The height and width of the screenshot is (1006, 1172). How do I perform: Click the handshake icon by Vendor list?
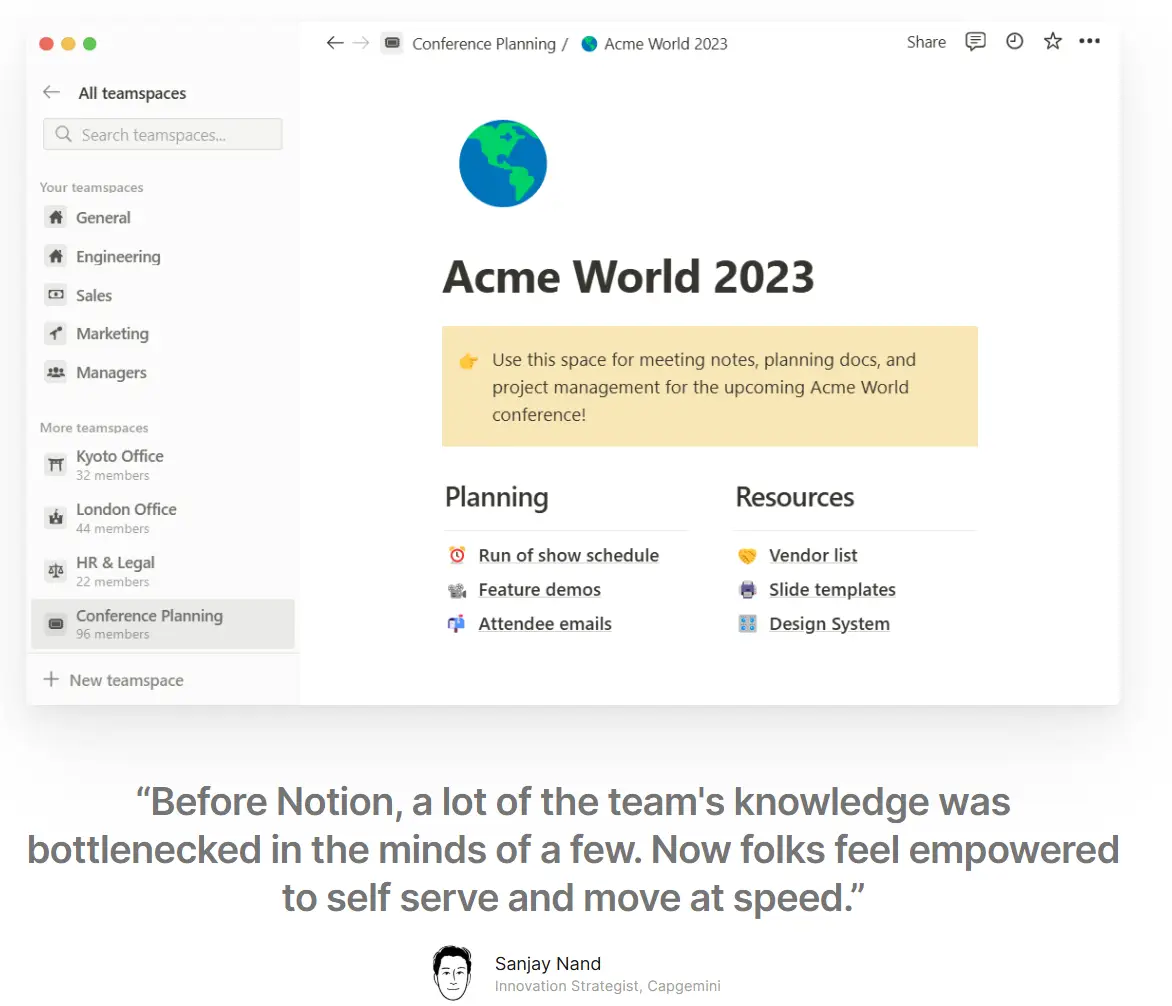747,555
